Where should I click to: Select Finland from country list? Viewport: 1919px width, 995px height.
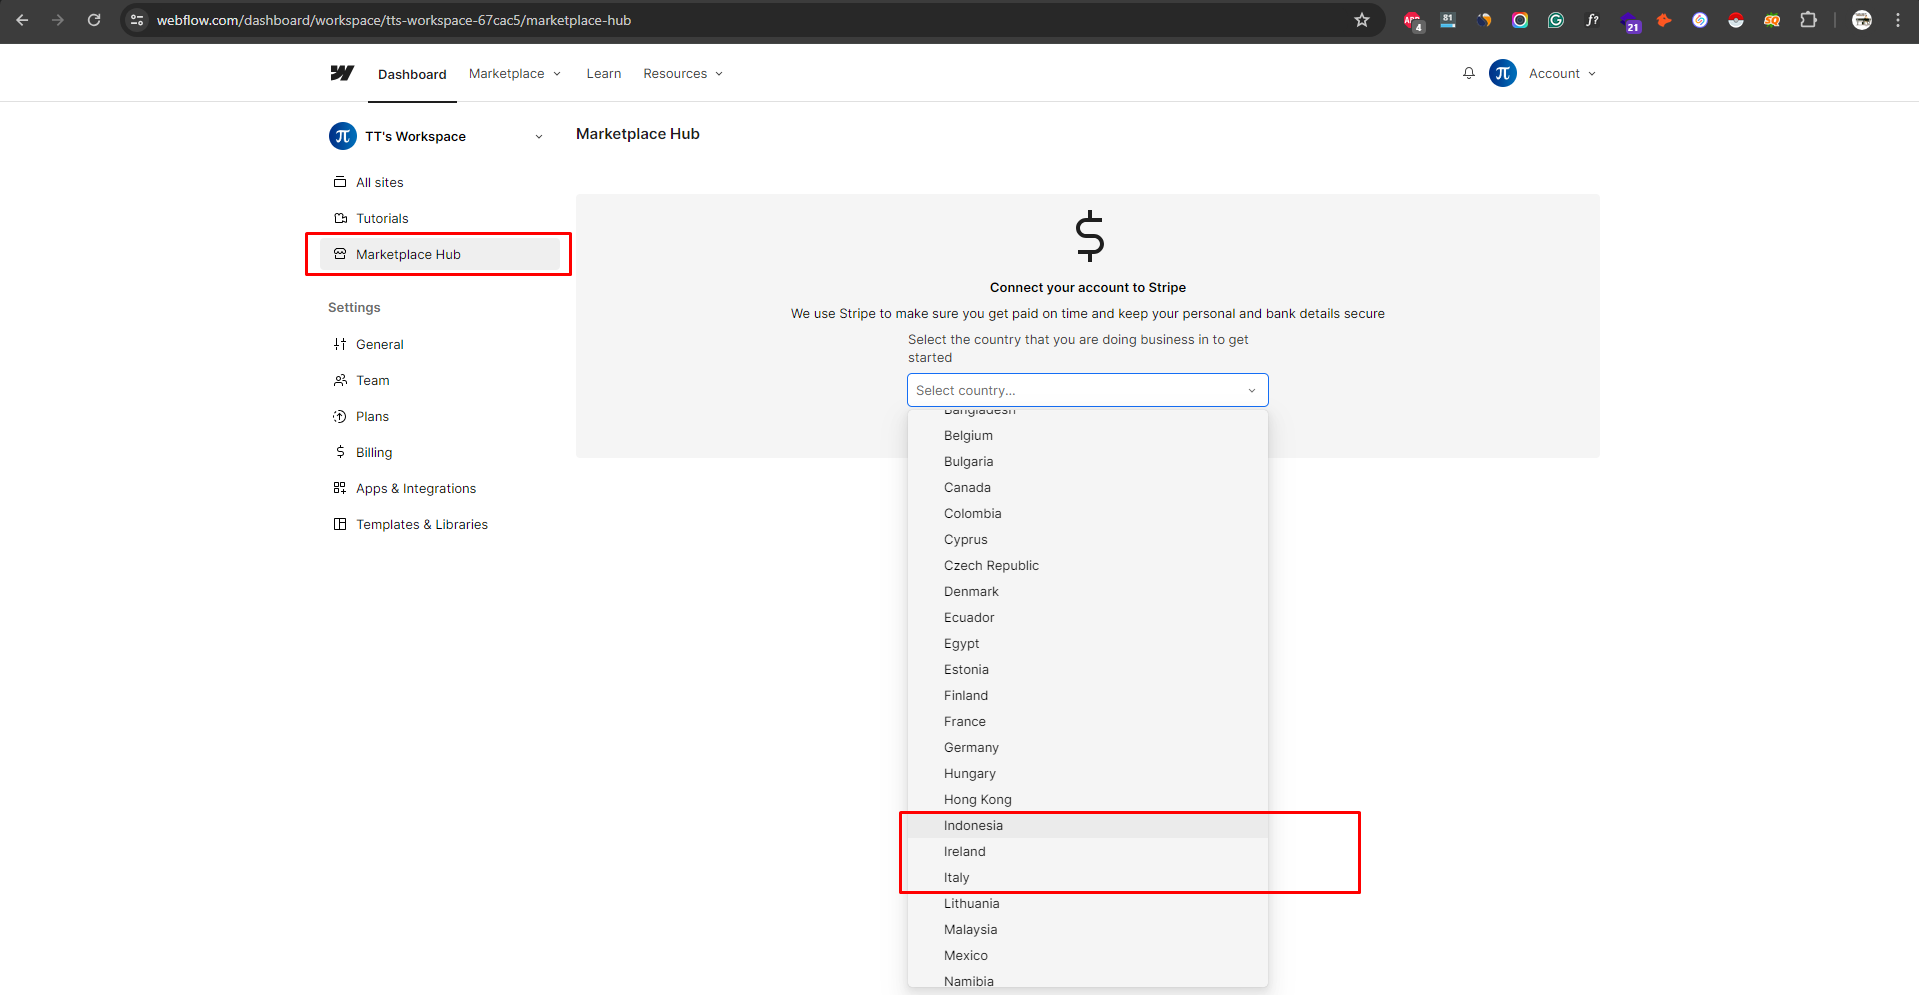(x=1088, y=695)
